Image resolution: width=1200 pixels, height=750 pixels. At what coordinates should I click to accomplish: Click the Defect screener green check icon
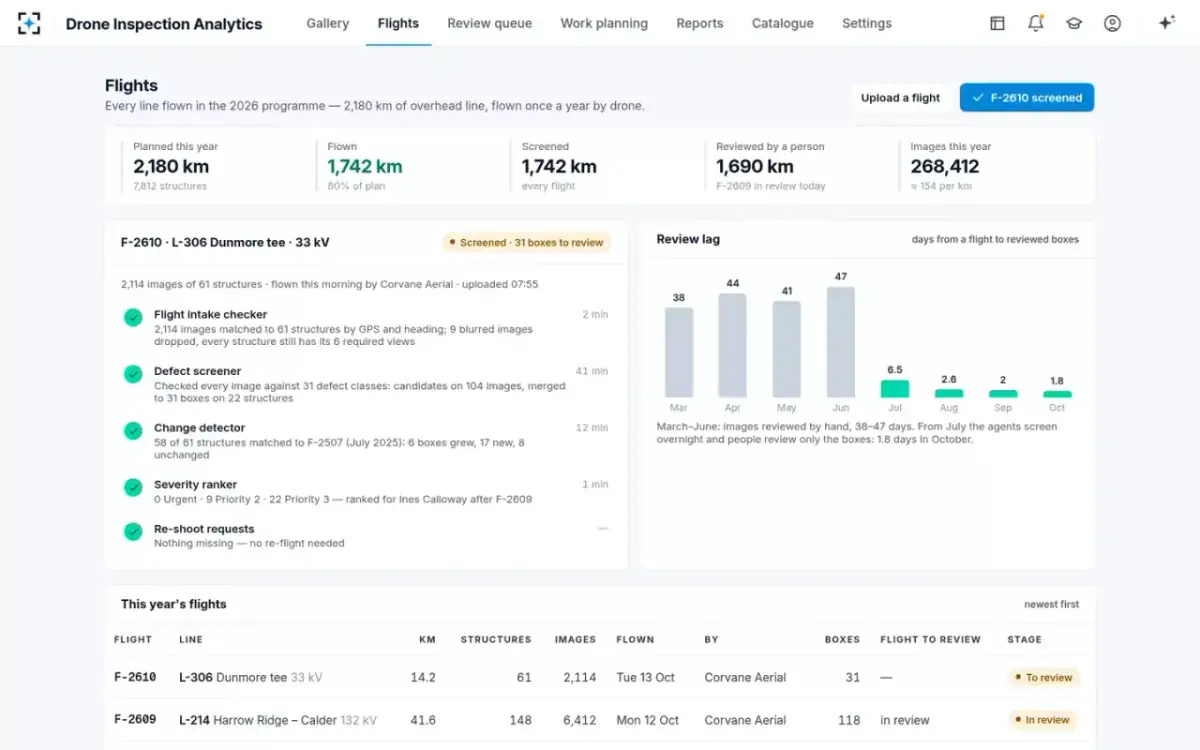[133, 374]
